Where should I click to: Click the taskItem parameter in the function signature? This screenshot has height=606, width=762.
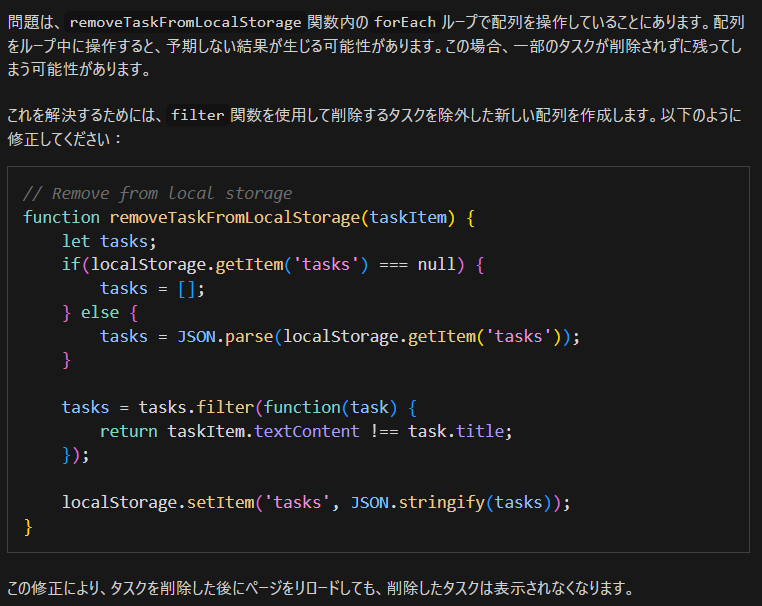(x=408, y=217)
